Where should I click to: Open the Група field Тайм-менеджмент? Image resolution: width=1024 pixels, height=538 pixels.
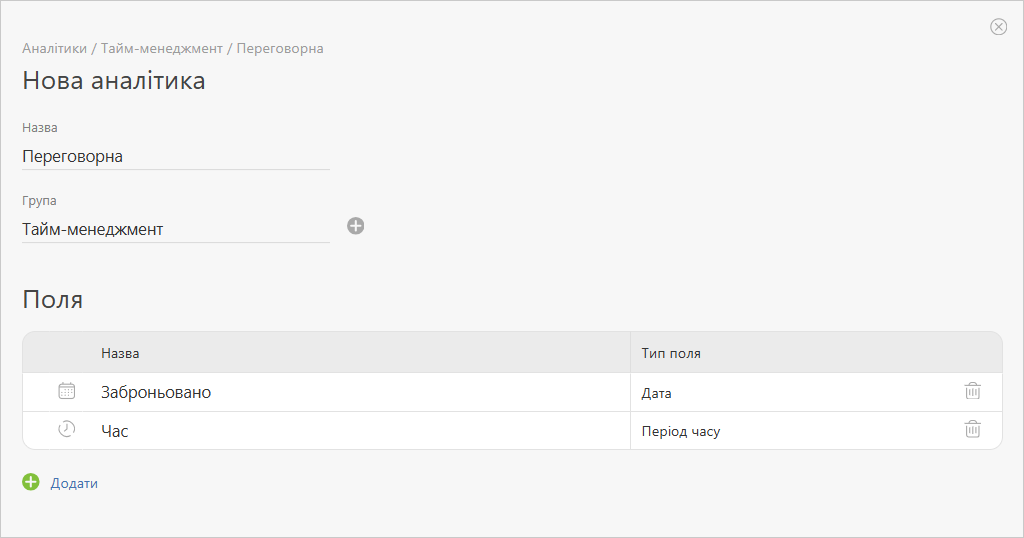(176, 230)
